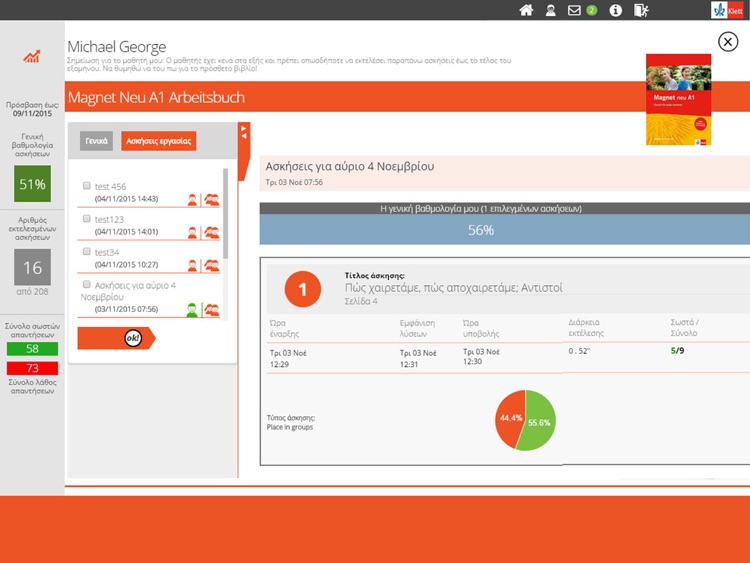Click the access date 09/11/2015
The image size is (750, 563).
click(x=32, y=113)
